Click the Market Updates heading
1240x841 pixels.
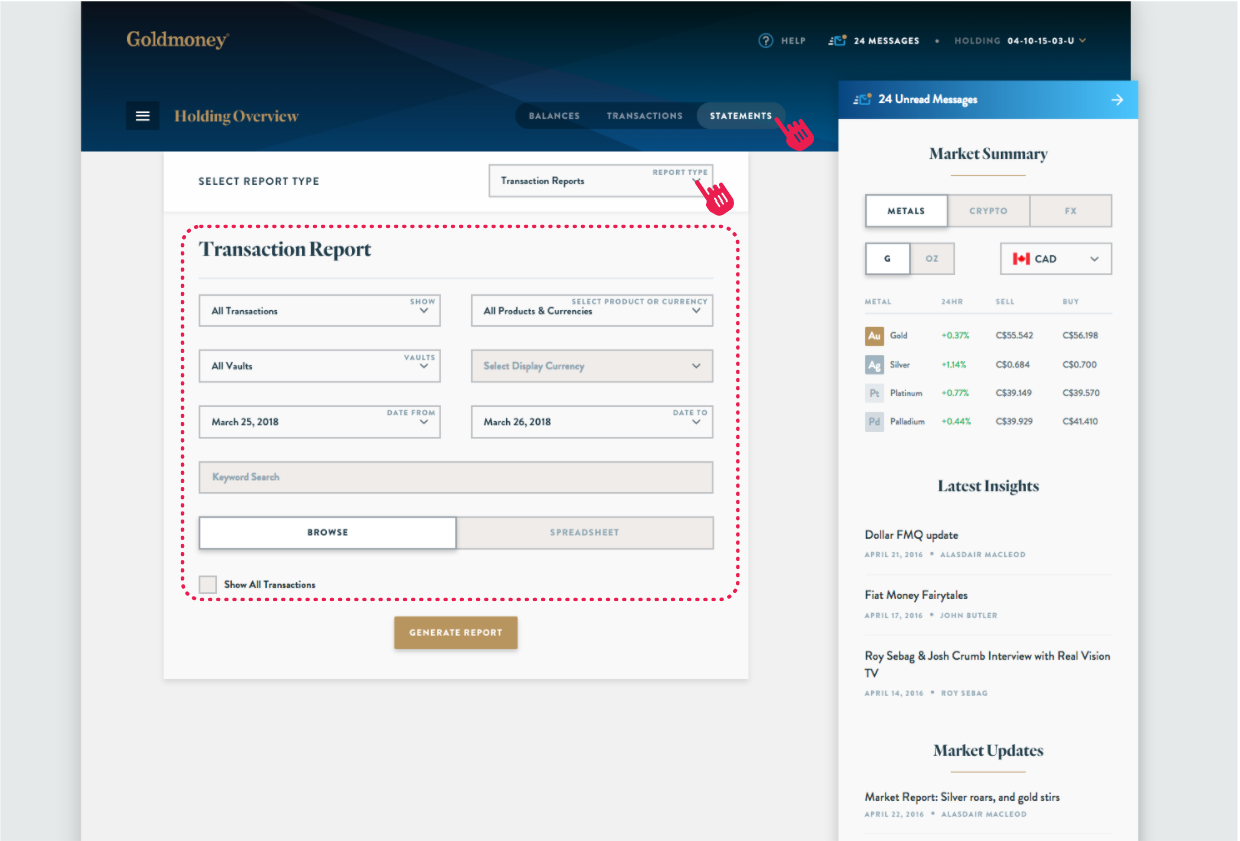tap(988, 751)
